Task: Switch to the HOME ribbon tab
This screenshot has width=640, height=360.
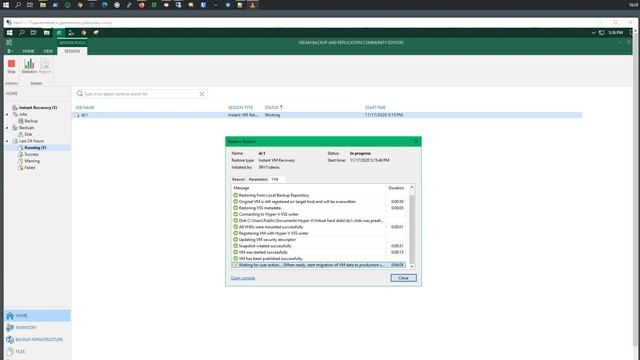Action: click(x=28, y=51)
